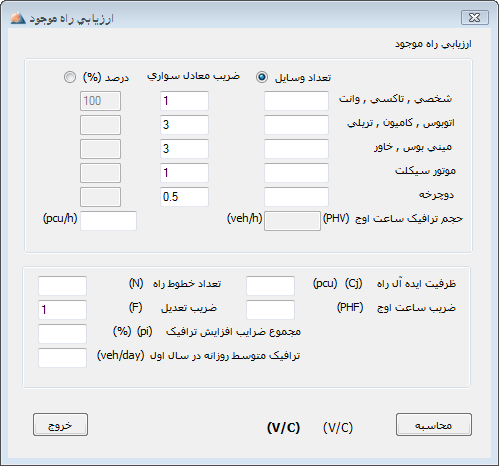Click the traffic growth (pi) percent field
499x466 pixels.
(x=62, y=334)
